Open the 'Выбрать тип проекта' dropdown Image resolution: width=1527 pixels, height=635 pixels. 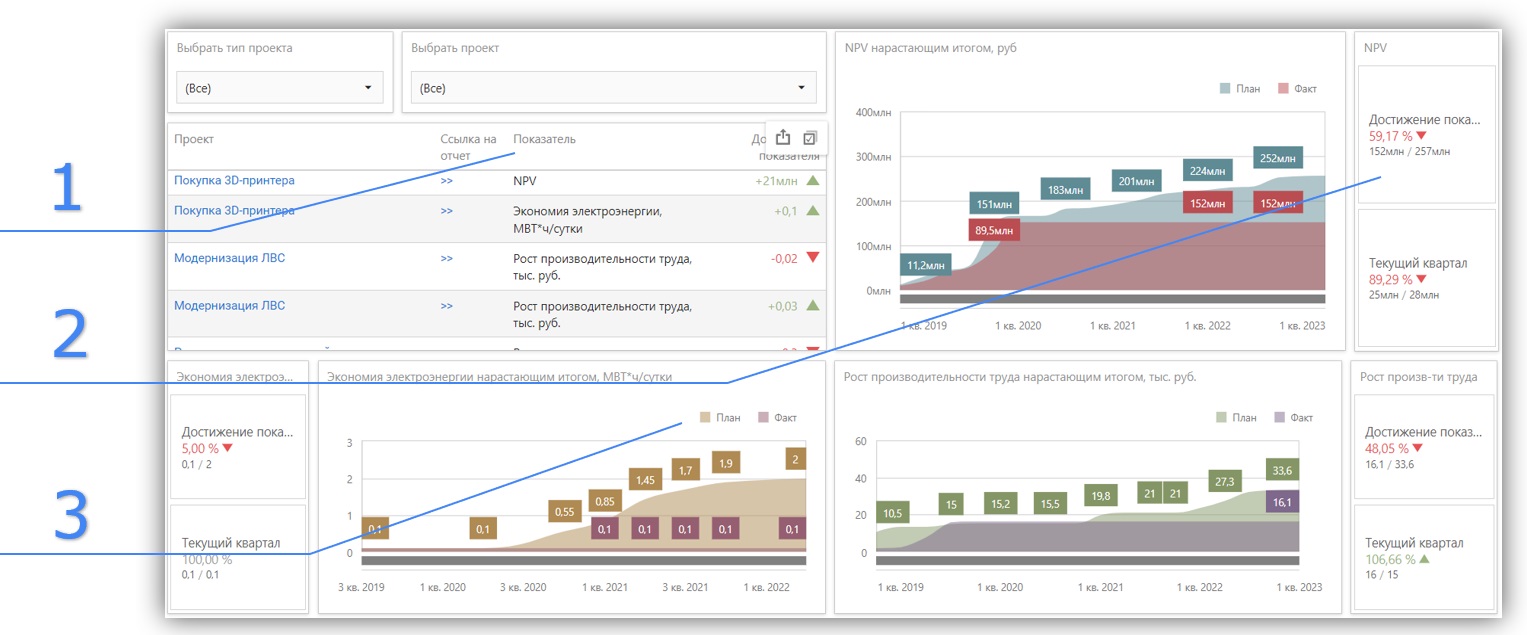(280, 88)
